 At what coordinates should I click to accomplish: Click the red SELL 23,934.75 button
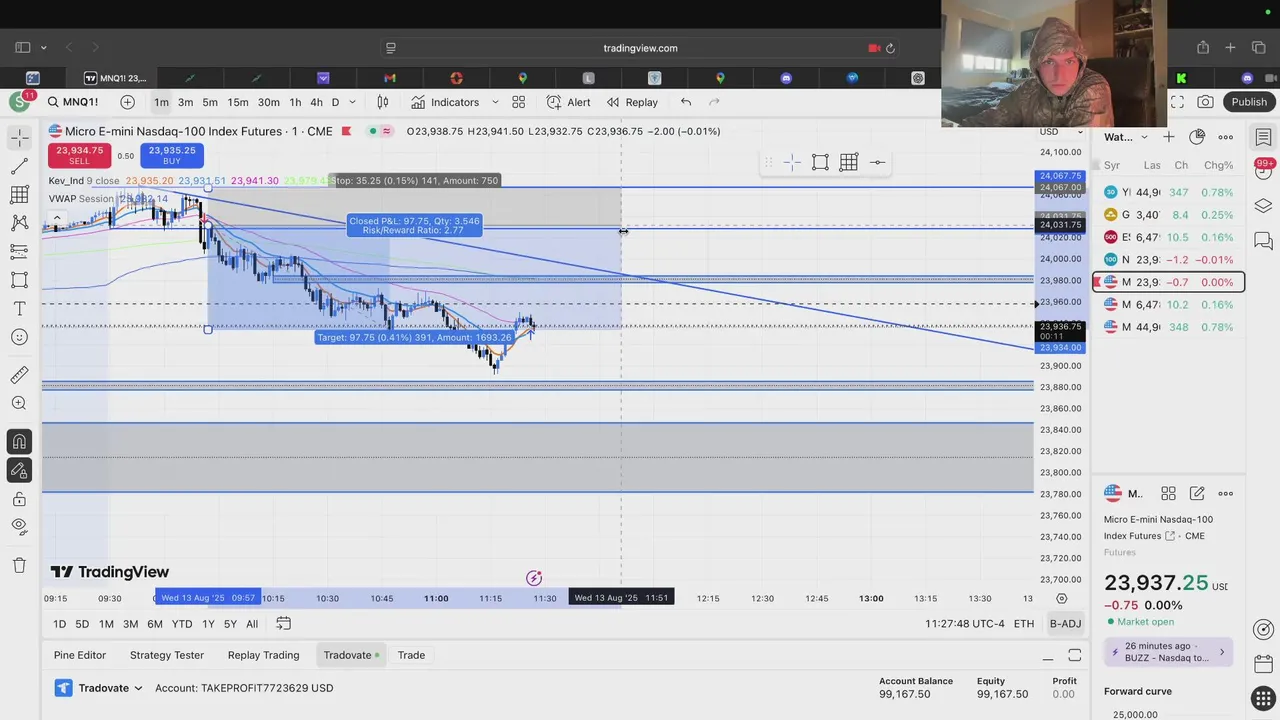79,155
